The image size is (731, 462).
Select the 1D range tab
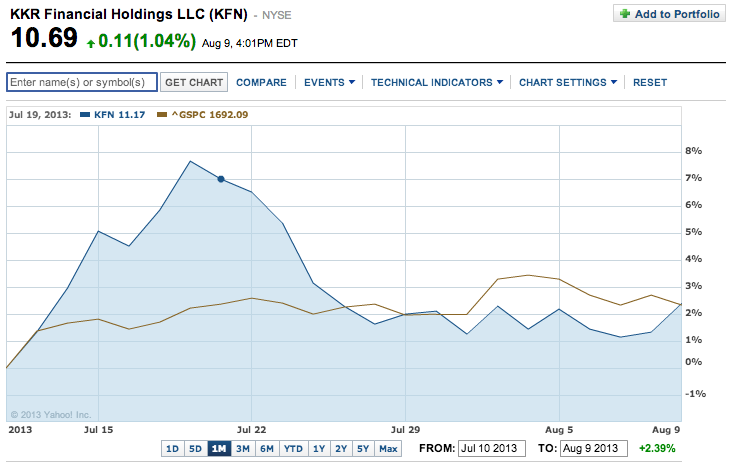[172, 448]
